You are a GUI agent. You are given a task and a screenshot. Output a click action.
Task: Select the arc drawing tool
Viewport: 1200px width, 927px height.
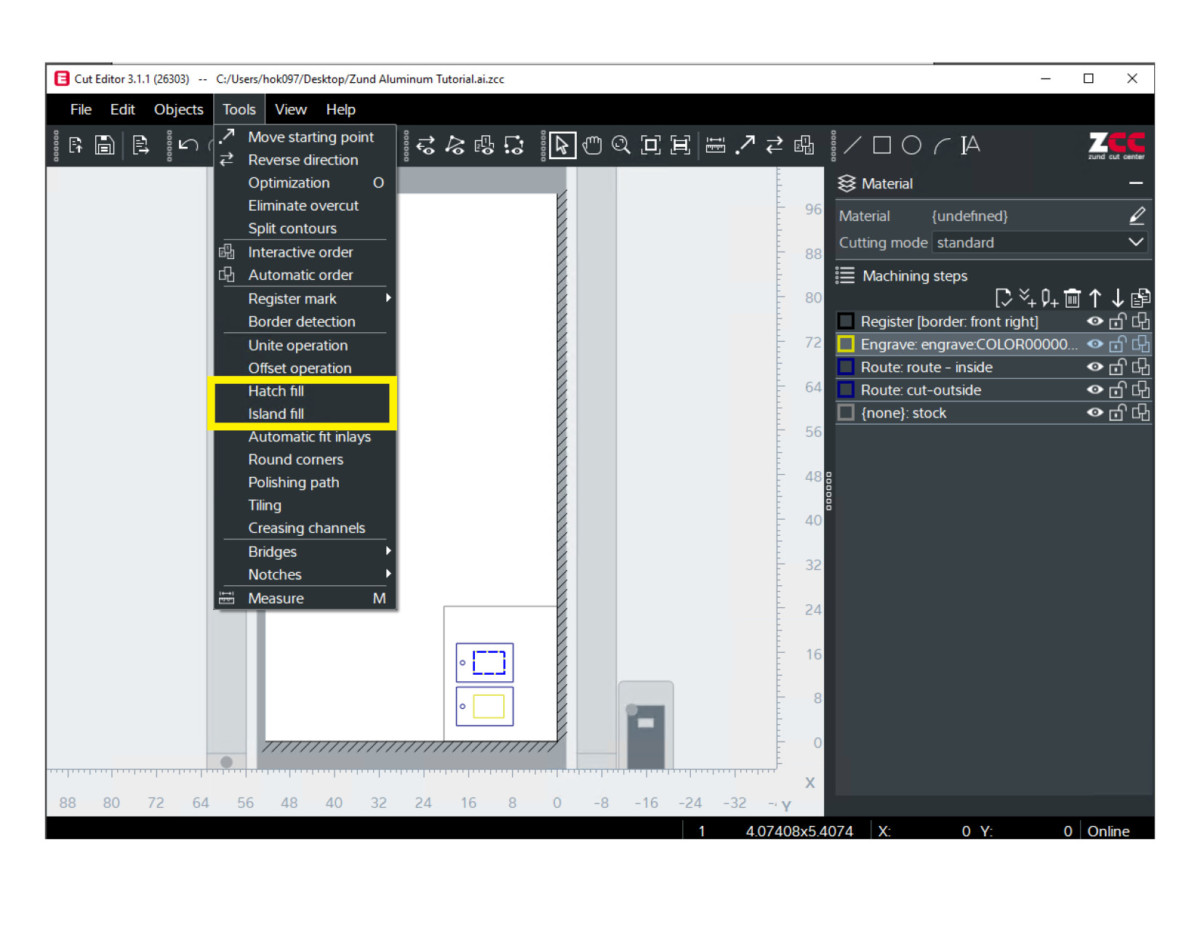(941, 146)
